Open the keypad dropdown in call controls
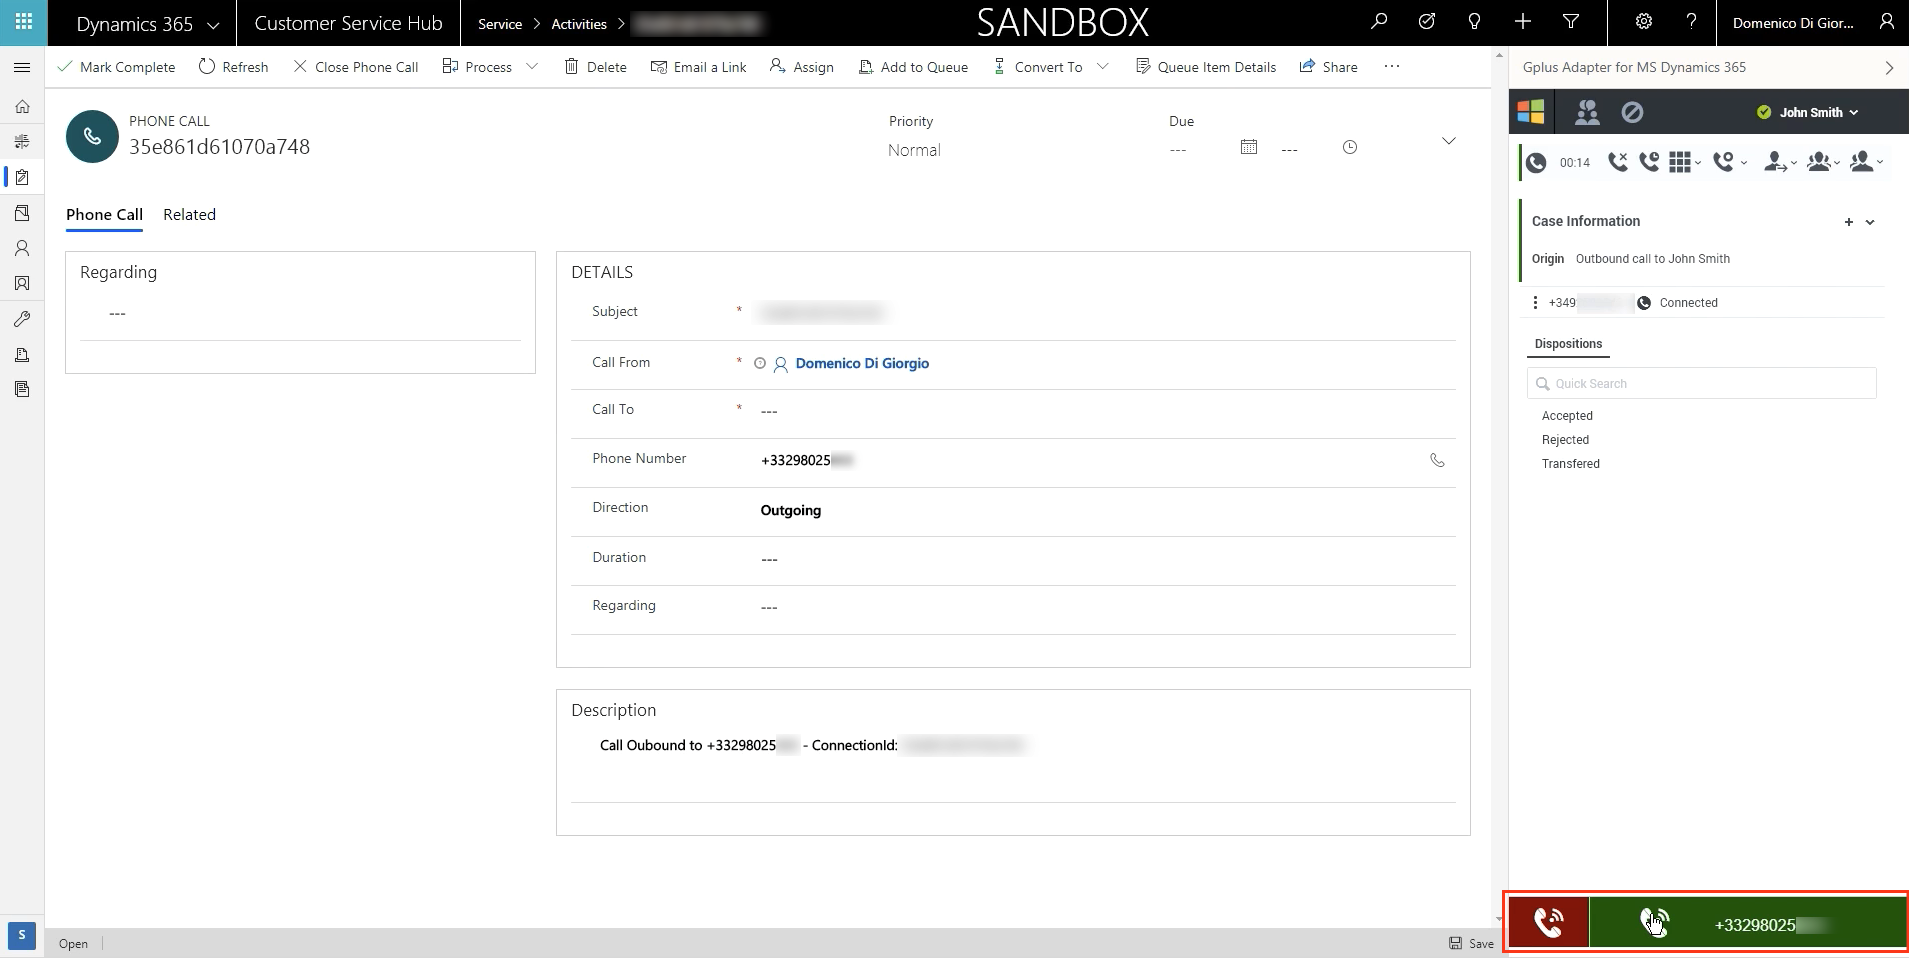Screen dimensions: 1909x958 1685,162
